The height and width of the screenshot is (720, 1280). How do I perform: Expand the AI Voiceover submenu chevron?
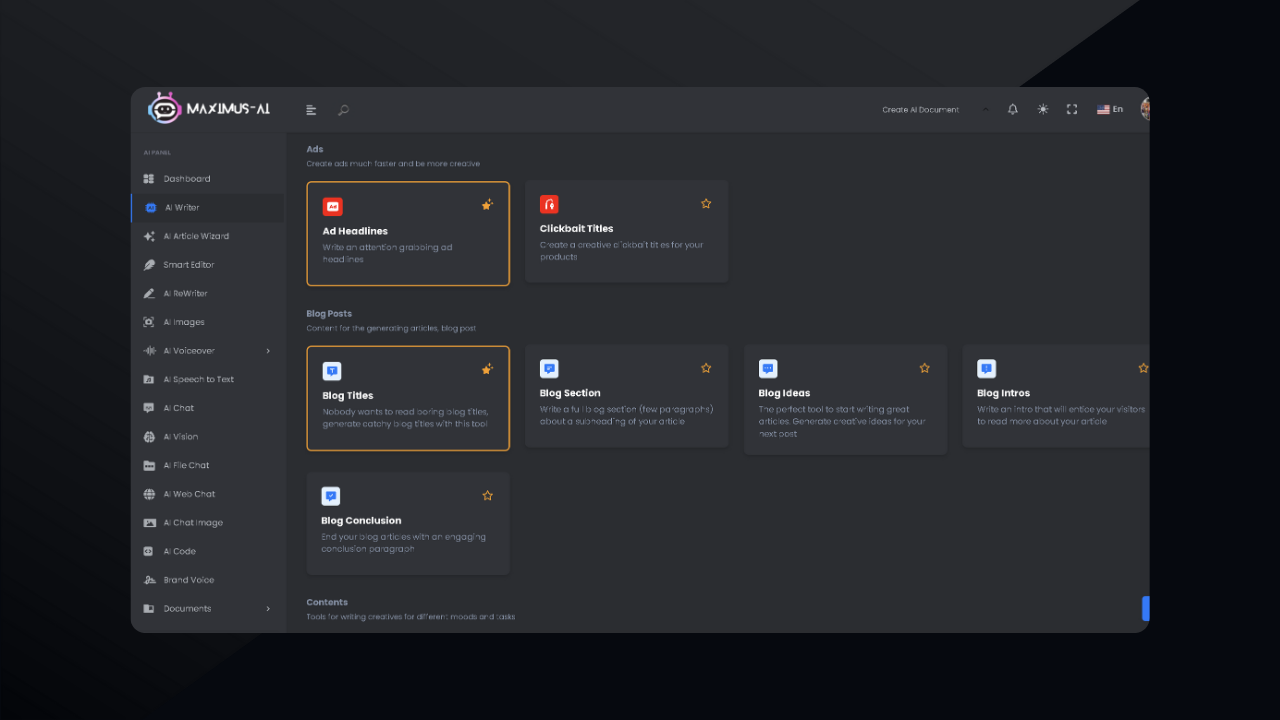[268, 351]
